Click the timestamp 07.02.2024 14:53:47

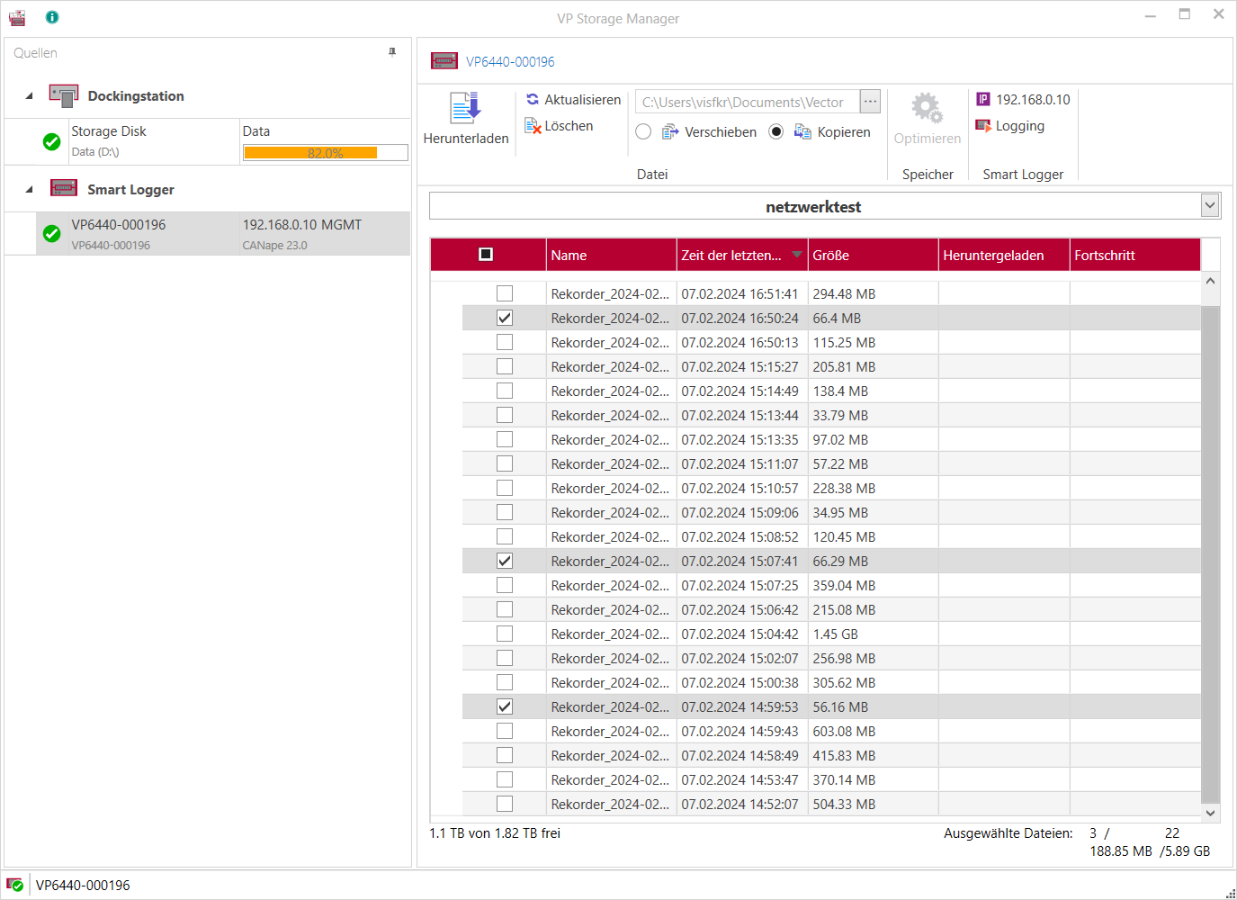(740, 780)
